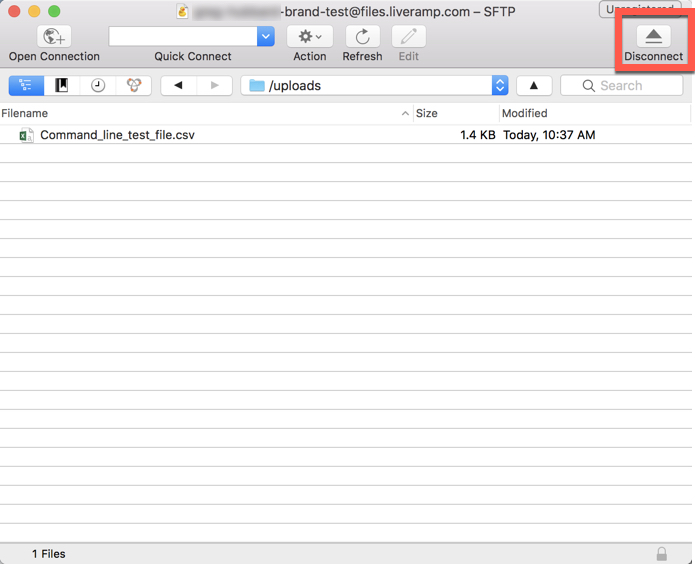The height and width of the screenshot is (564, 695).
Task: Expand the Quick Connect dropdown arrow
Action: [x=266, y=36]
